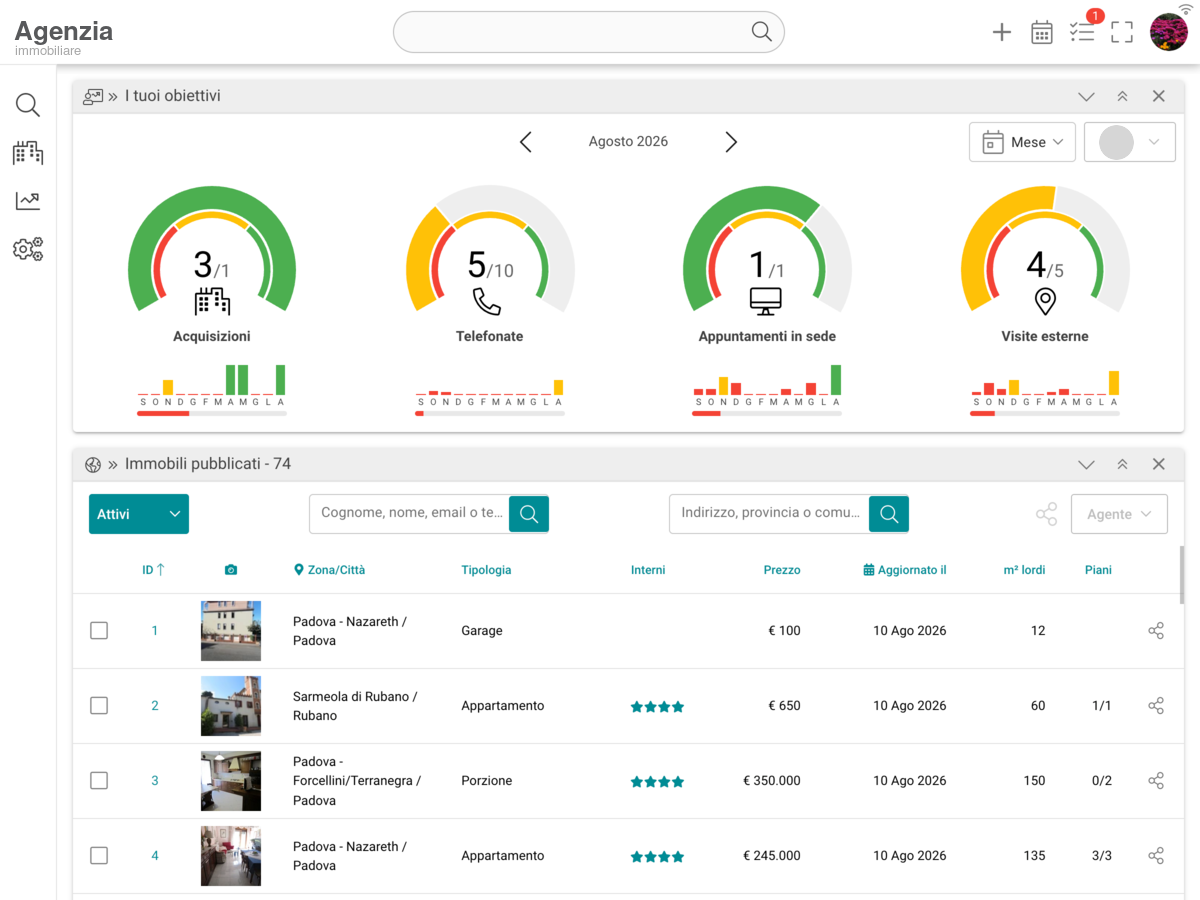Open the calendar icon in the header
1200x900 pixels.
1042,32
